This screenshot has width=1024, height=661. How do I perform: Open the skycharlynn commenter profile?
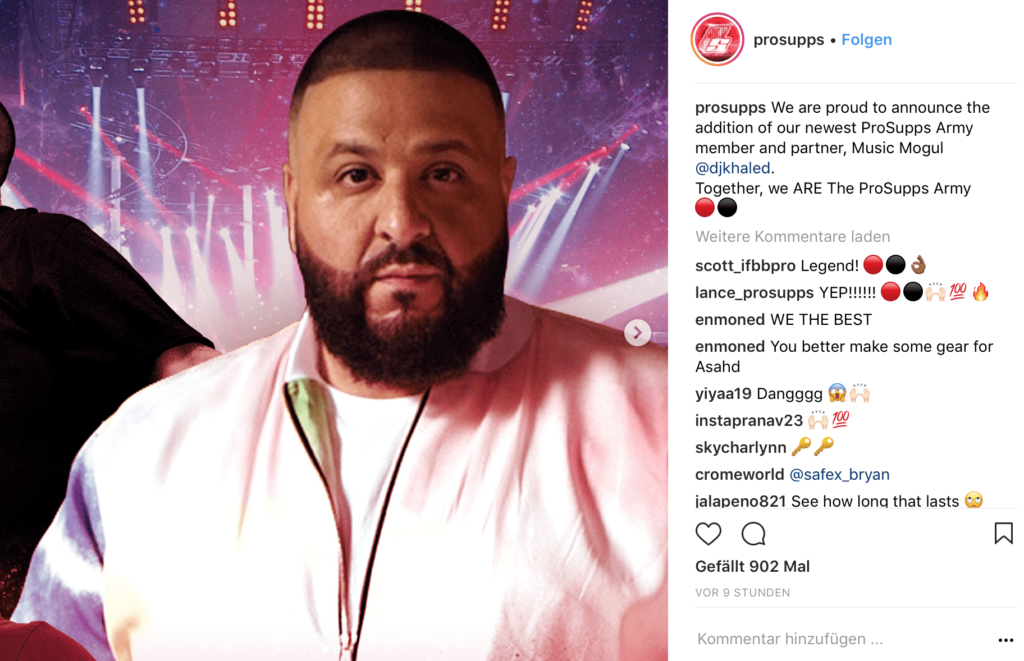[x=741, y=447]
